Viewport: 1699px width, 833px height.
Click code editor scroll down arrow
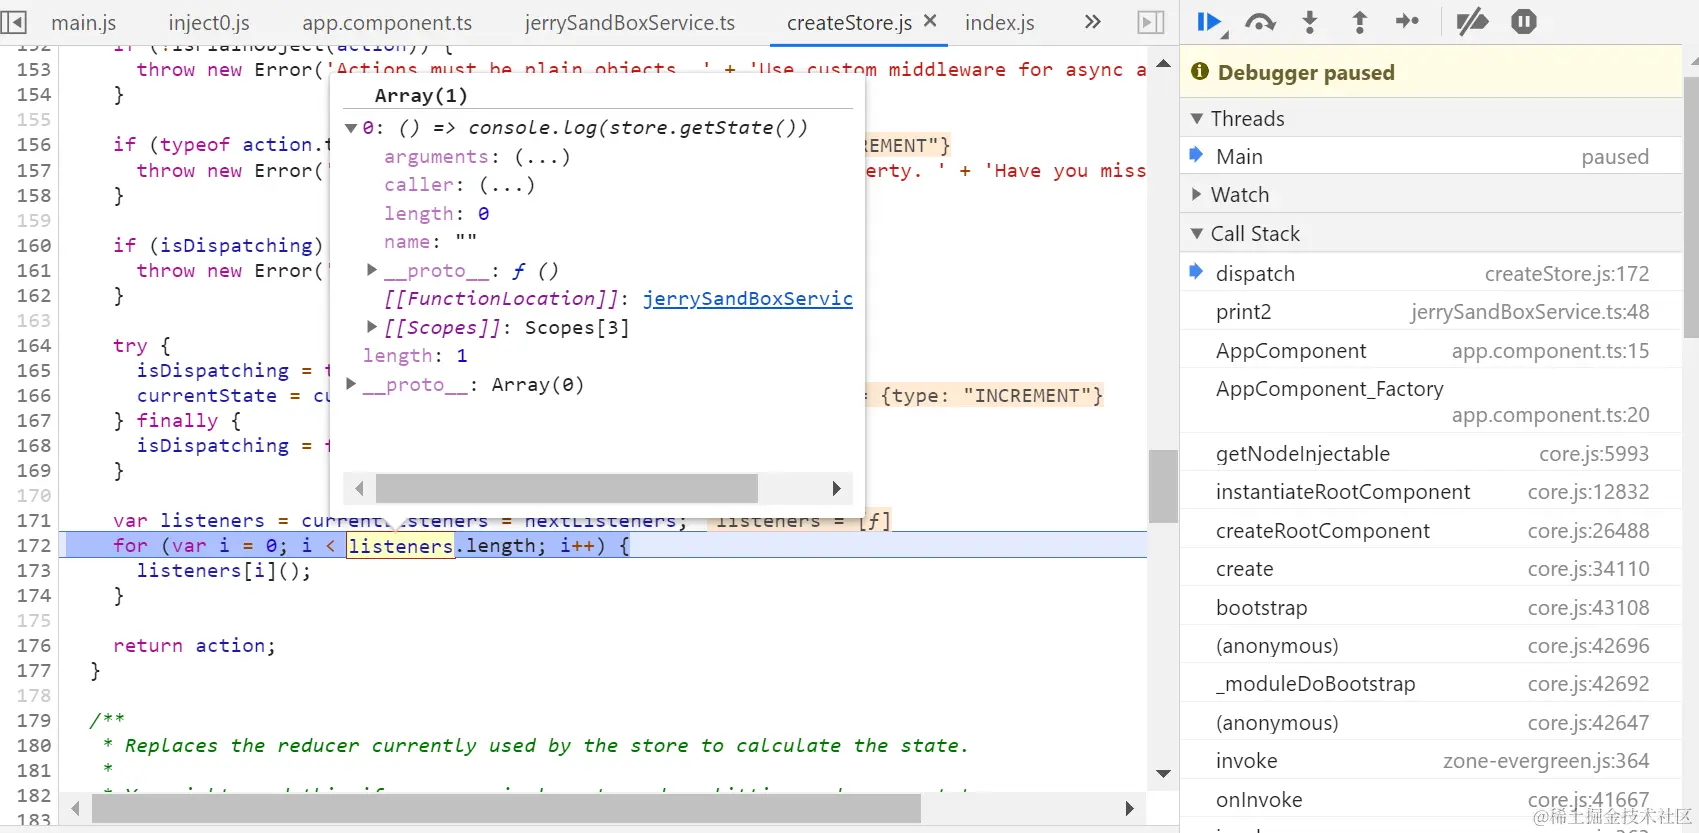1163,773
